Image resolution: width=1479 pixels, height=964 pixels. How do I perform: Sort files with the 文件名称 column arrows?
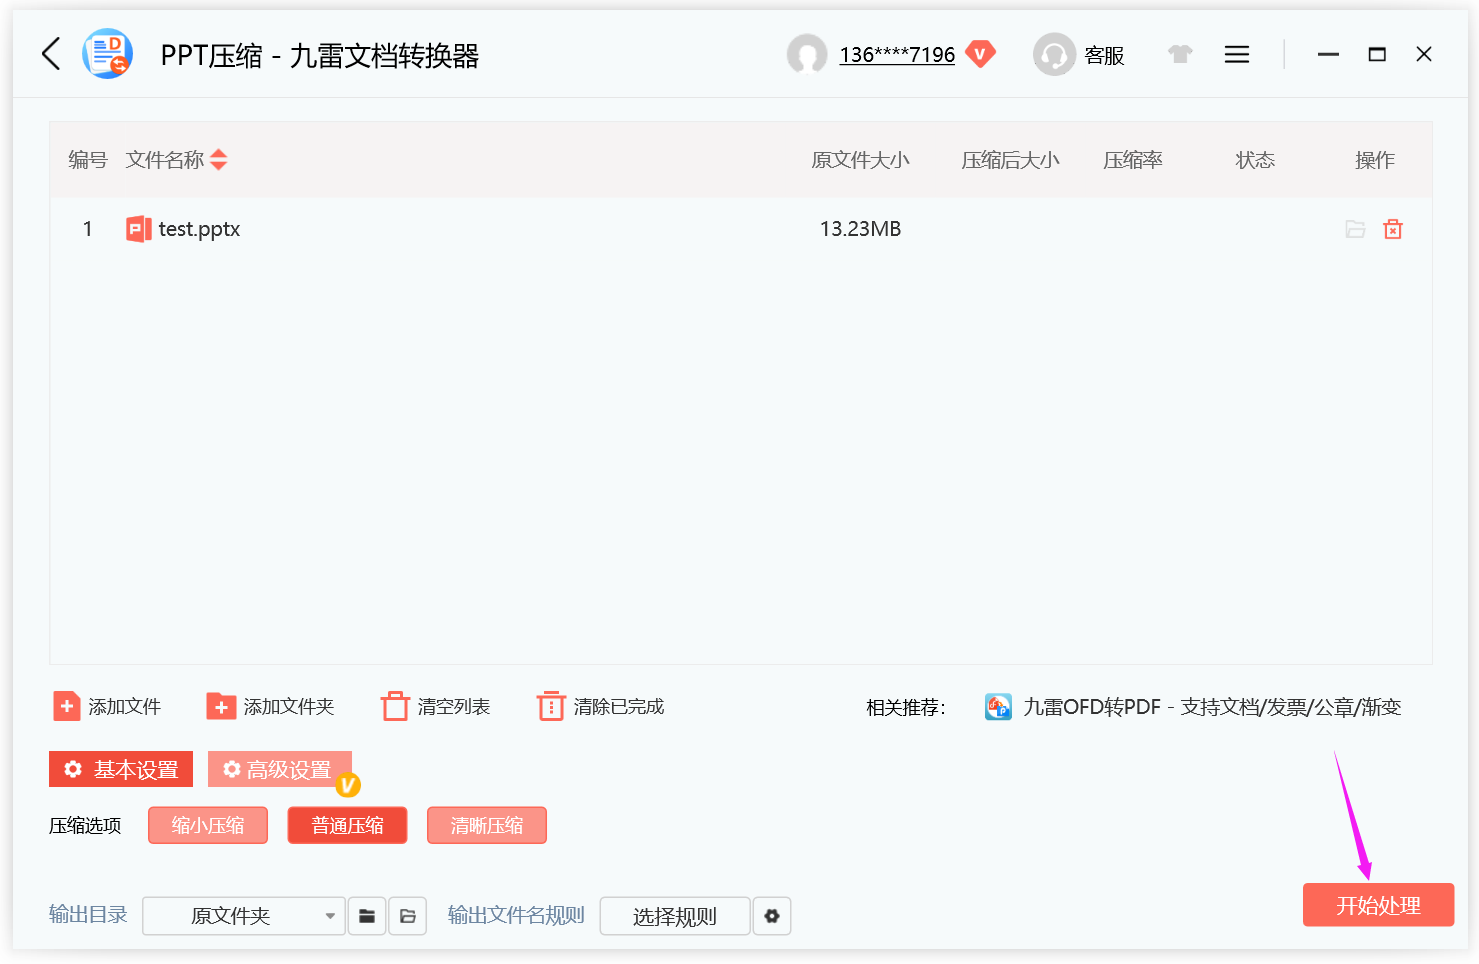click(x=218, y=159)
